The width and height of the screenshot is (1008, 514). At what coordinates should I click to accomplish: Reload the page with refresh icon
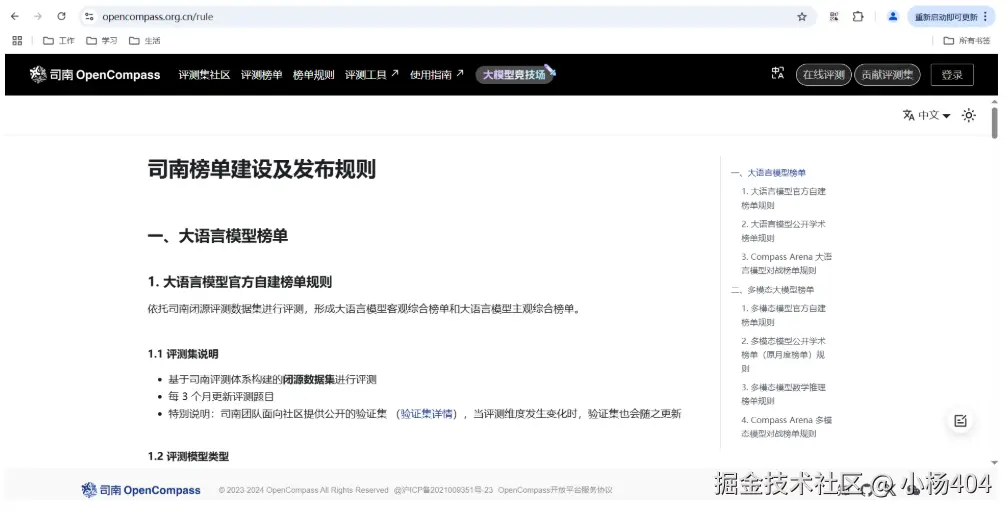point(61,17)
